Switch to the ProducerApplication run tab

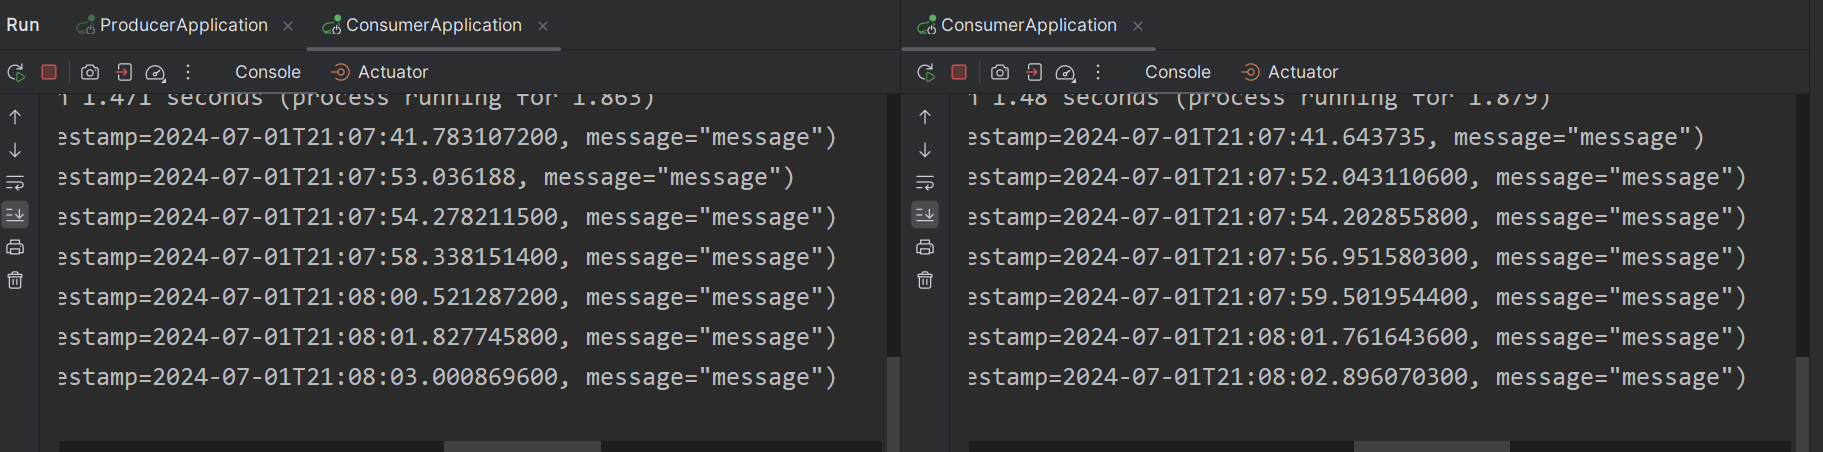183,25
